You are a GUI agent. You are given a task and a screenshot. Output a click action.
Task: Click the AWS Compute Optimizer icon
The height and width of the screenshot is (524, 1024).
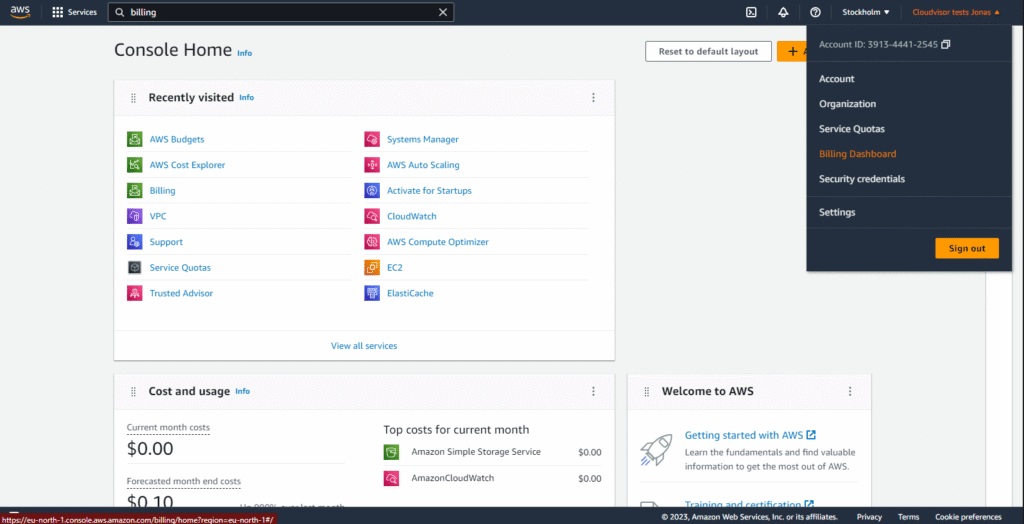(x=372, y=242)
